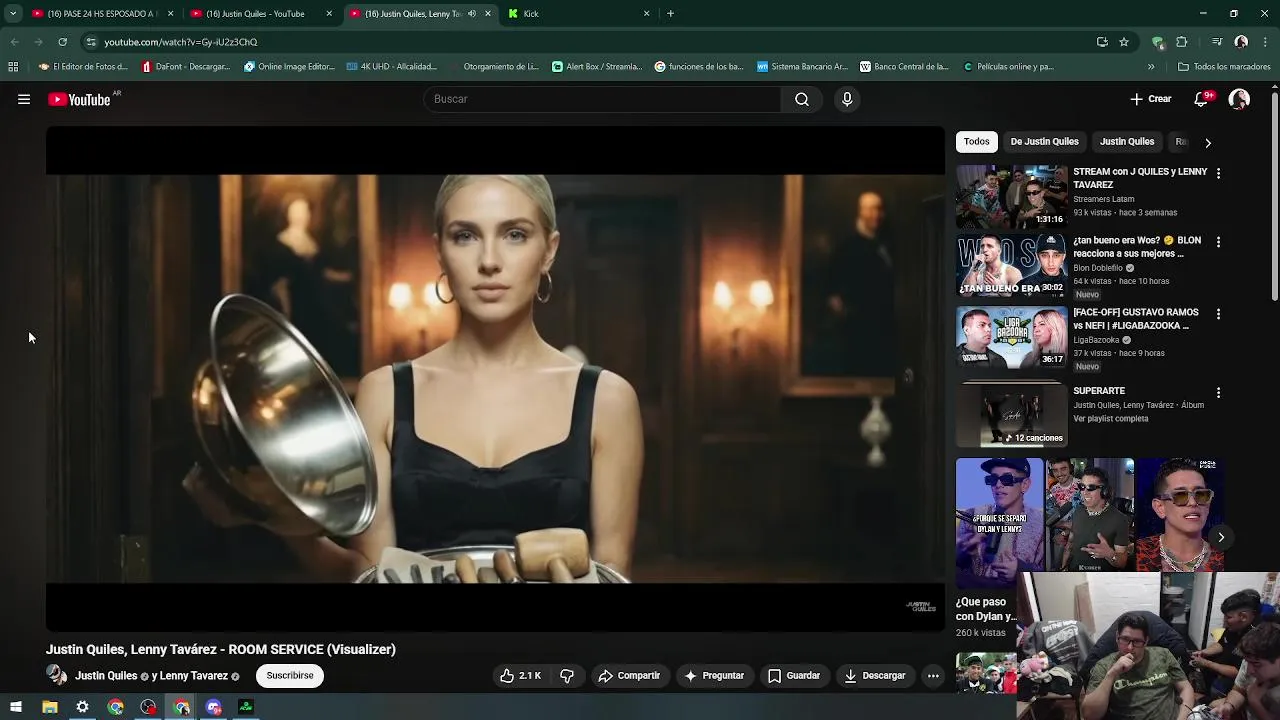Save the video with Guardar
Screen dimensions: 1280x720
[794, 676]
